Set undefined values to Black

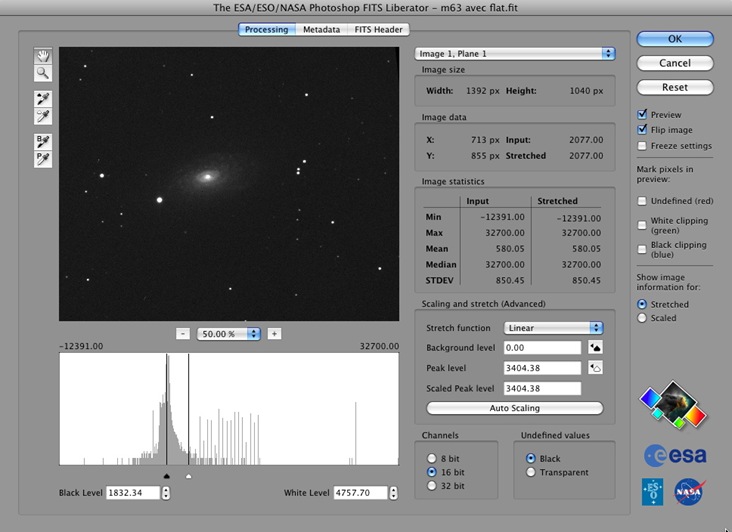click(x=531, y=458)
